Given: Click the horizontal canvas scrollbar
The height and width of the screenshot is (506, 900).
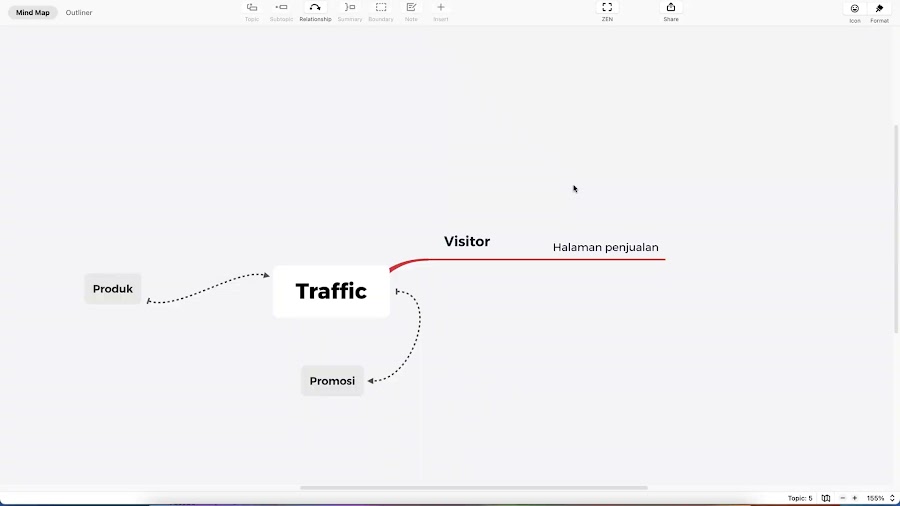Looking at the screenshot, I should (474, 488).
